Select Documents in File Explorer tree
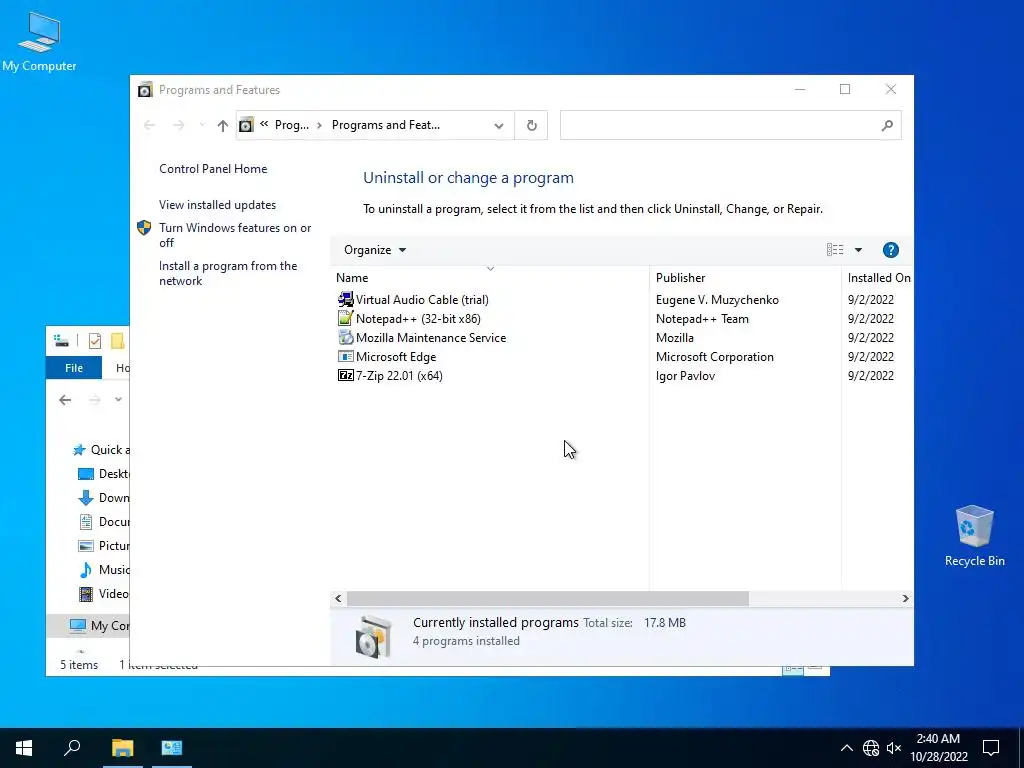 point(103,522)
